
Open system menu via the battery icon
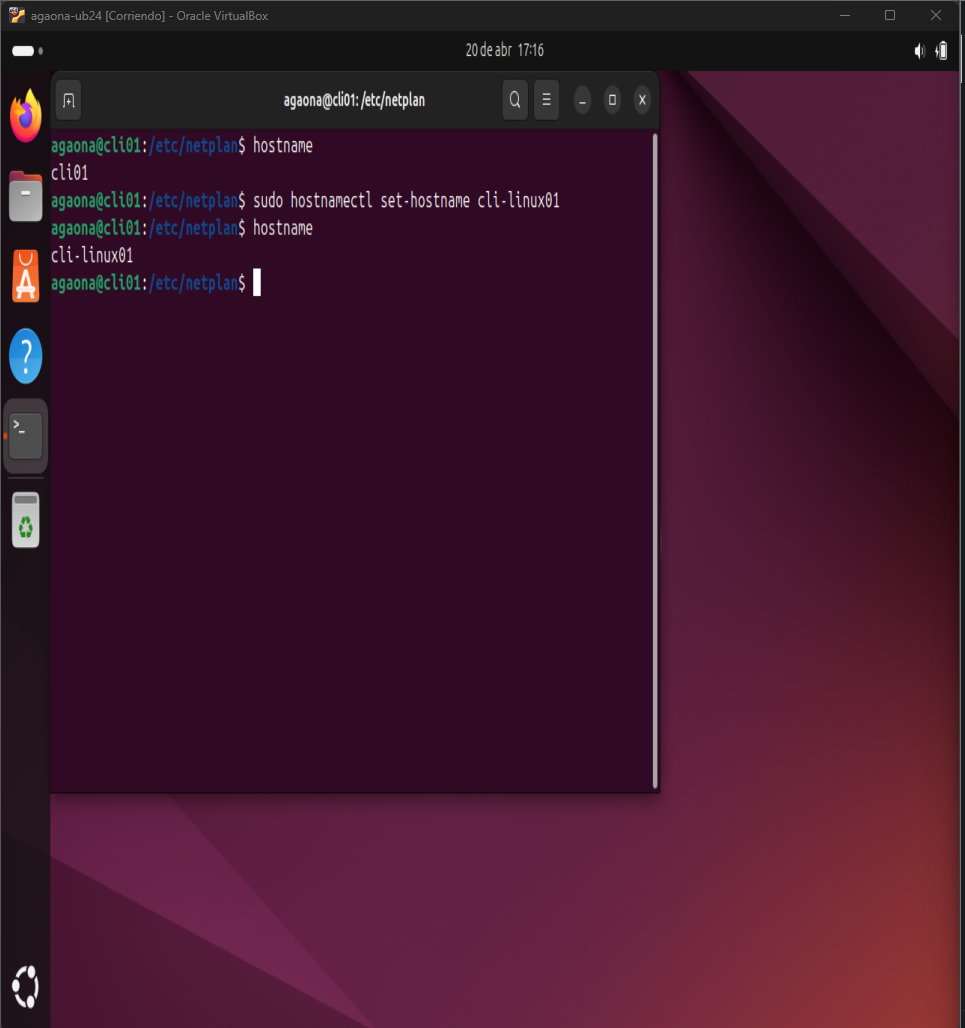pyautogui.click(x=941, y=51)
